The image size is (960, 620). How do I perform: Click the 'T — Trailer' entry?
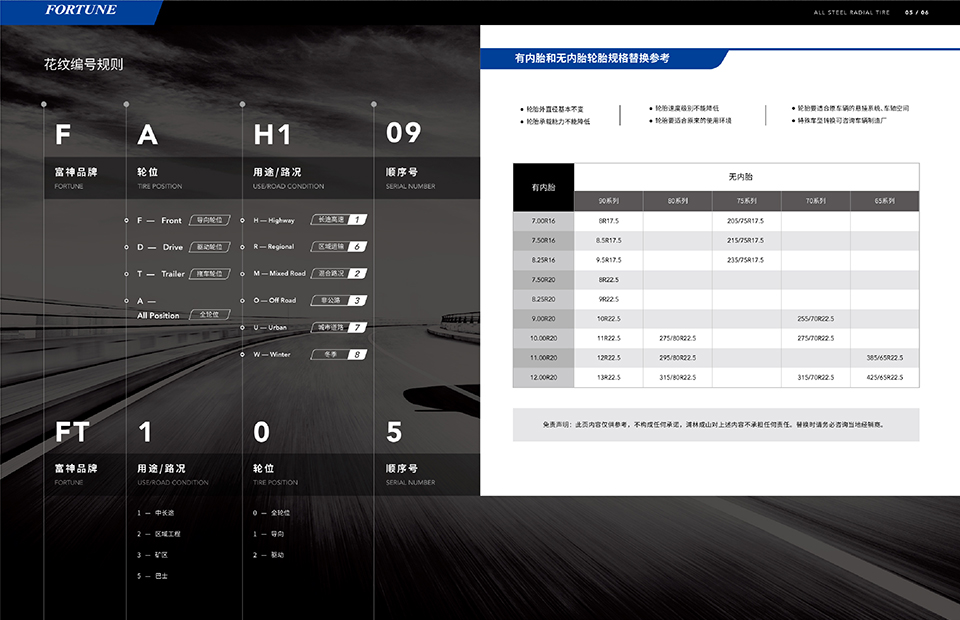tap(160, 274)
